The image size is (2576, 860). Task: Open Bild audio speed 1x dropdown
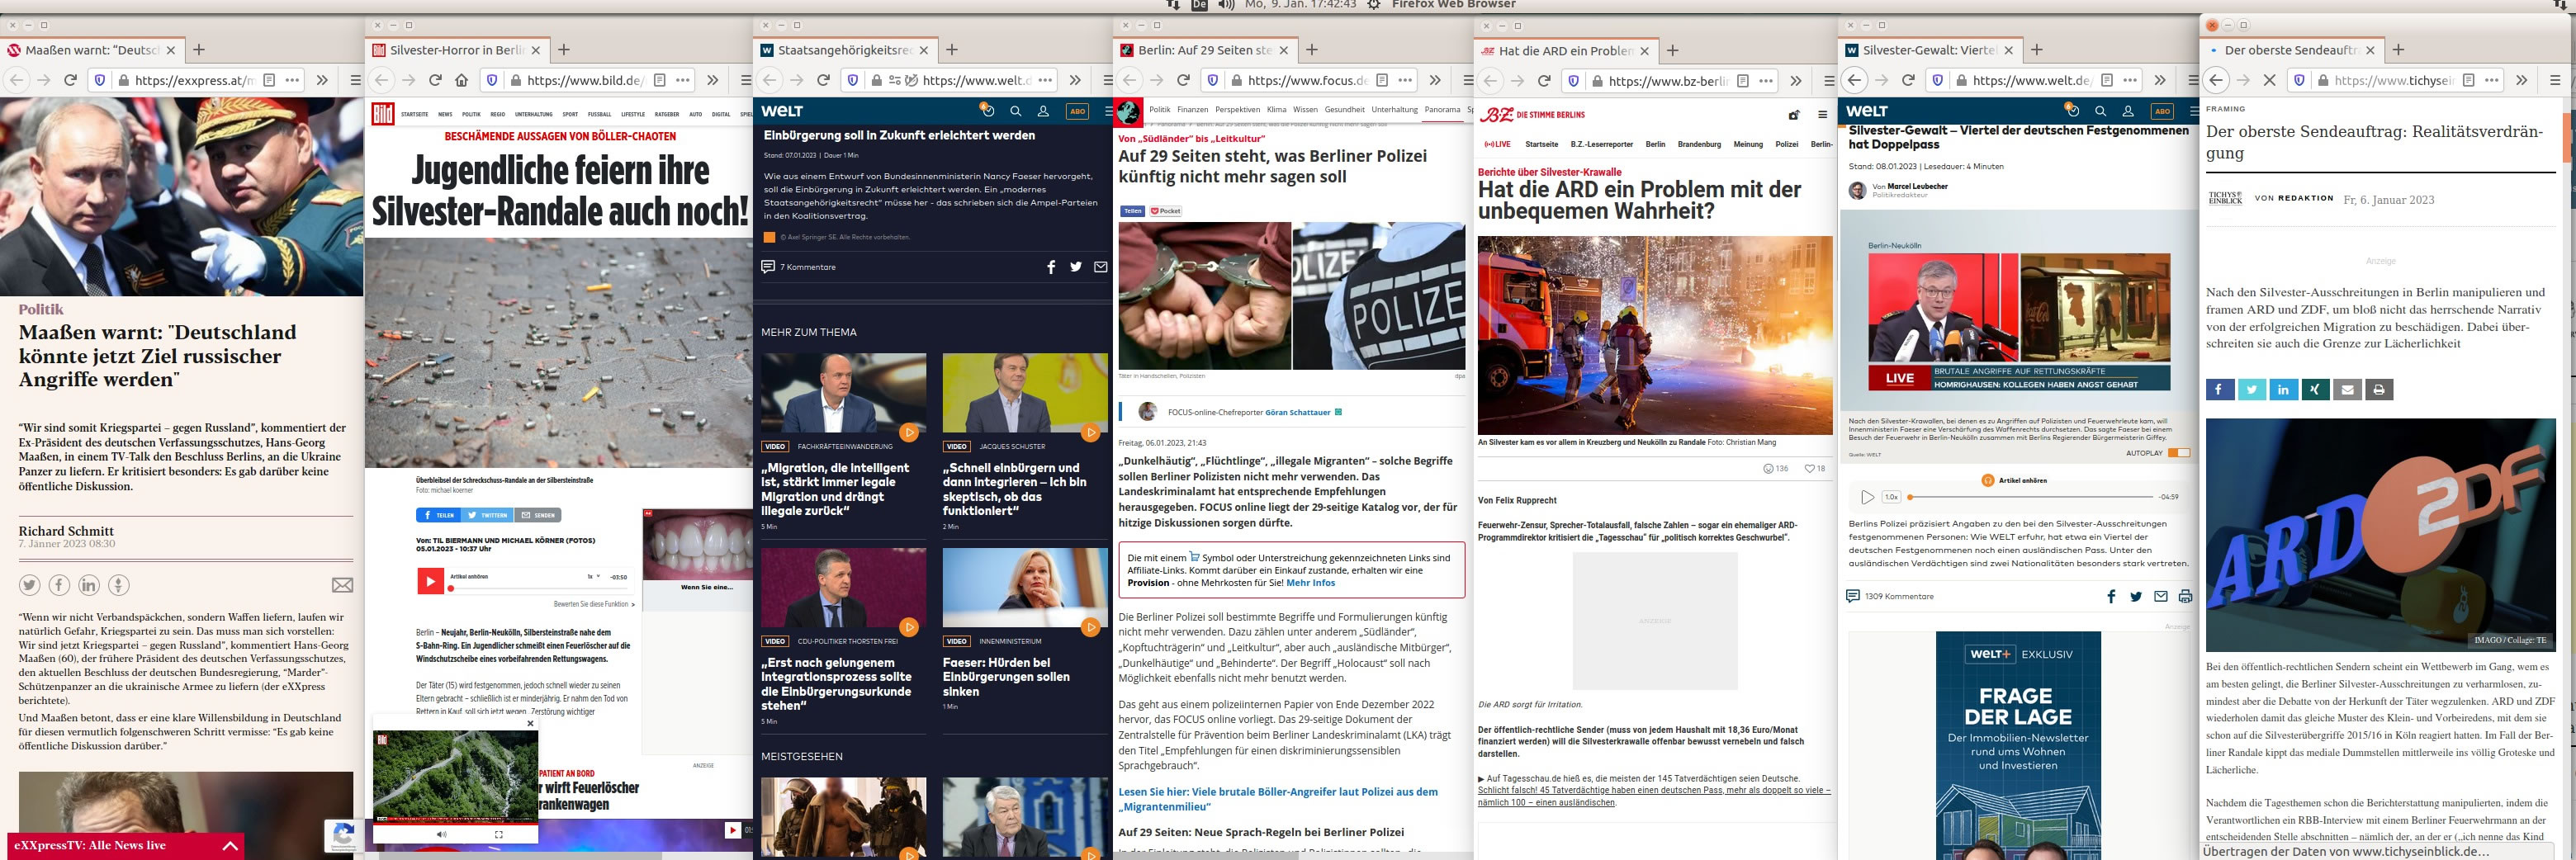[x=592, y=577]
